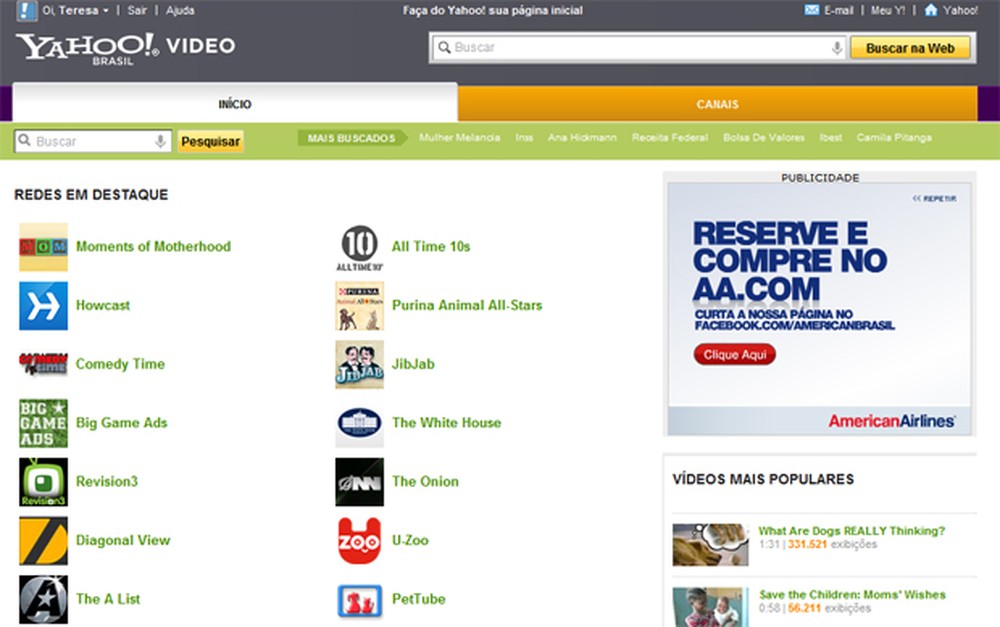The width and height of the screenshot is (1000, 627).
Task: Click the Buscar na Web button
Action: coord(910,48)
